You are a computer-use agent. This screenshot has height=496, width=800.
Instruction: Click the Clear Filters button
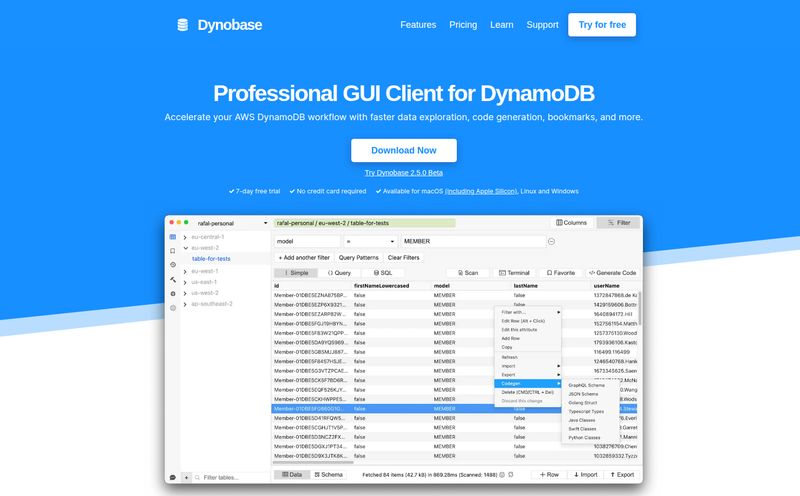click(x=404, y=258)
